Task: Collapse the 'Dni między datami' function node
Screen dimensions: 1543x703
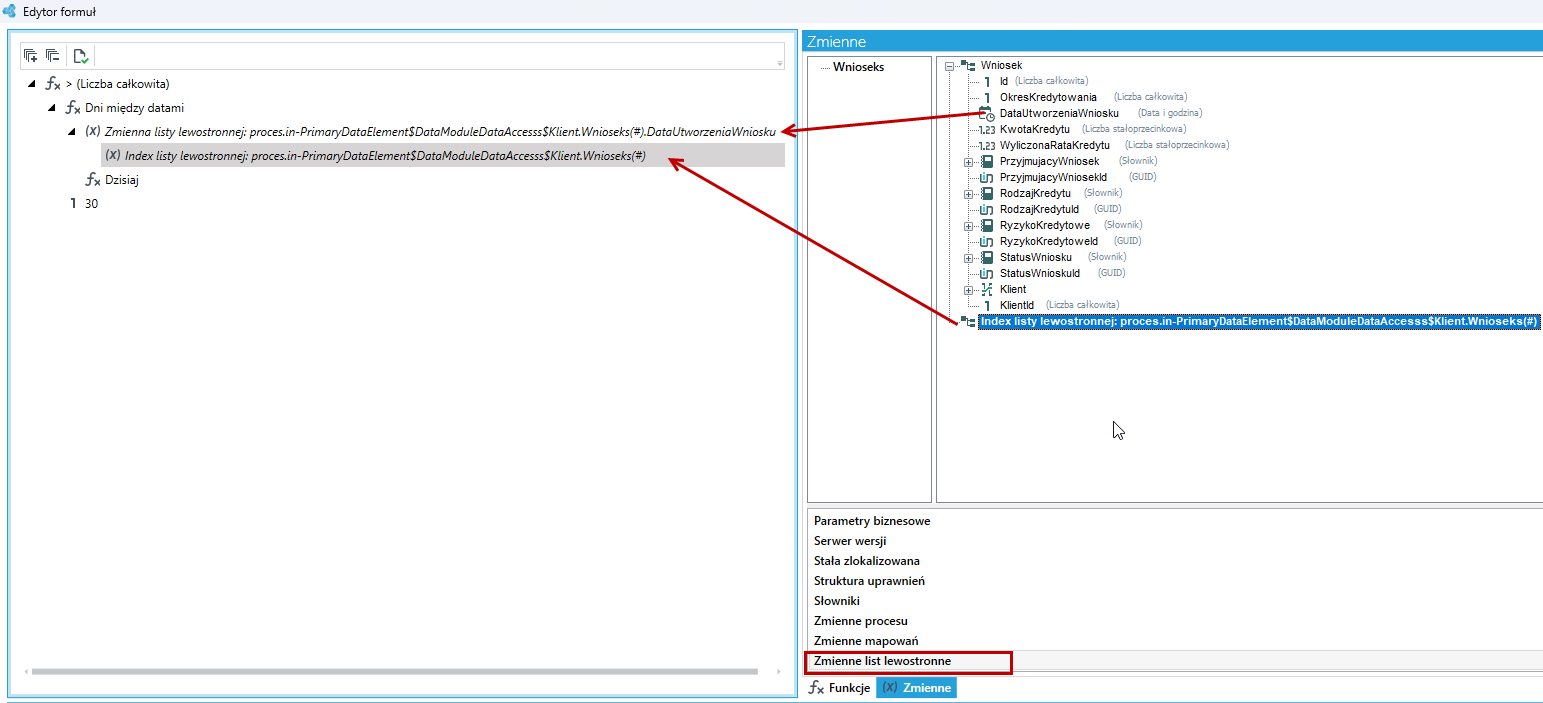Action: (51, 107)
